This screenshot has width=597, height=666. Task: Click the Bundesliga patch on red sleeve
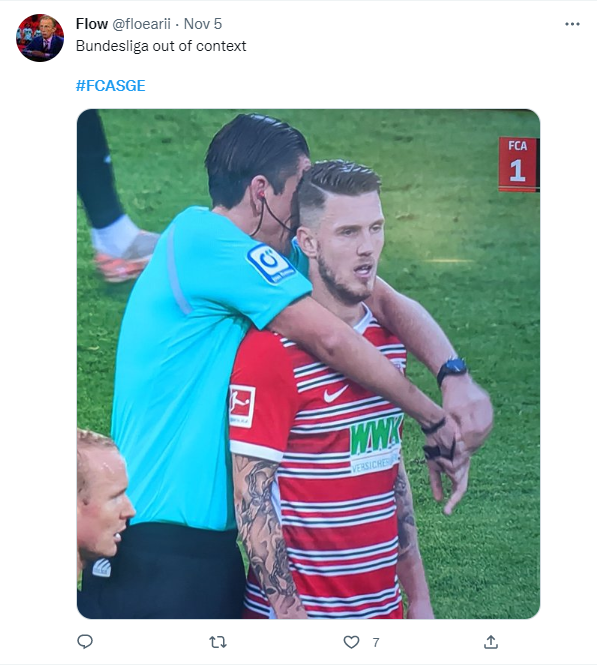coord(242,406)
